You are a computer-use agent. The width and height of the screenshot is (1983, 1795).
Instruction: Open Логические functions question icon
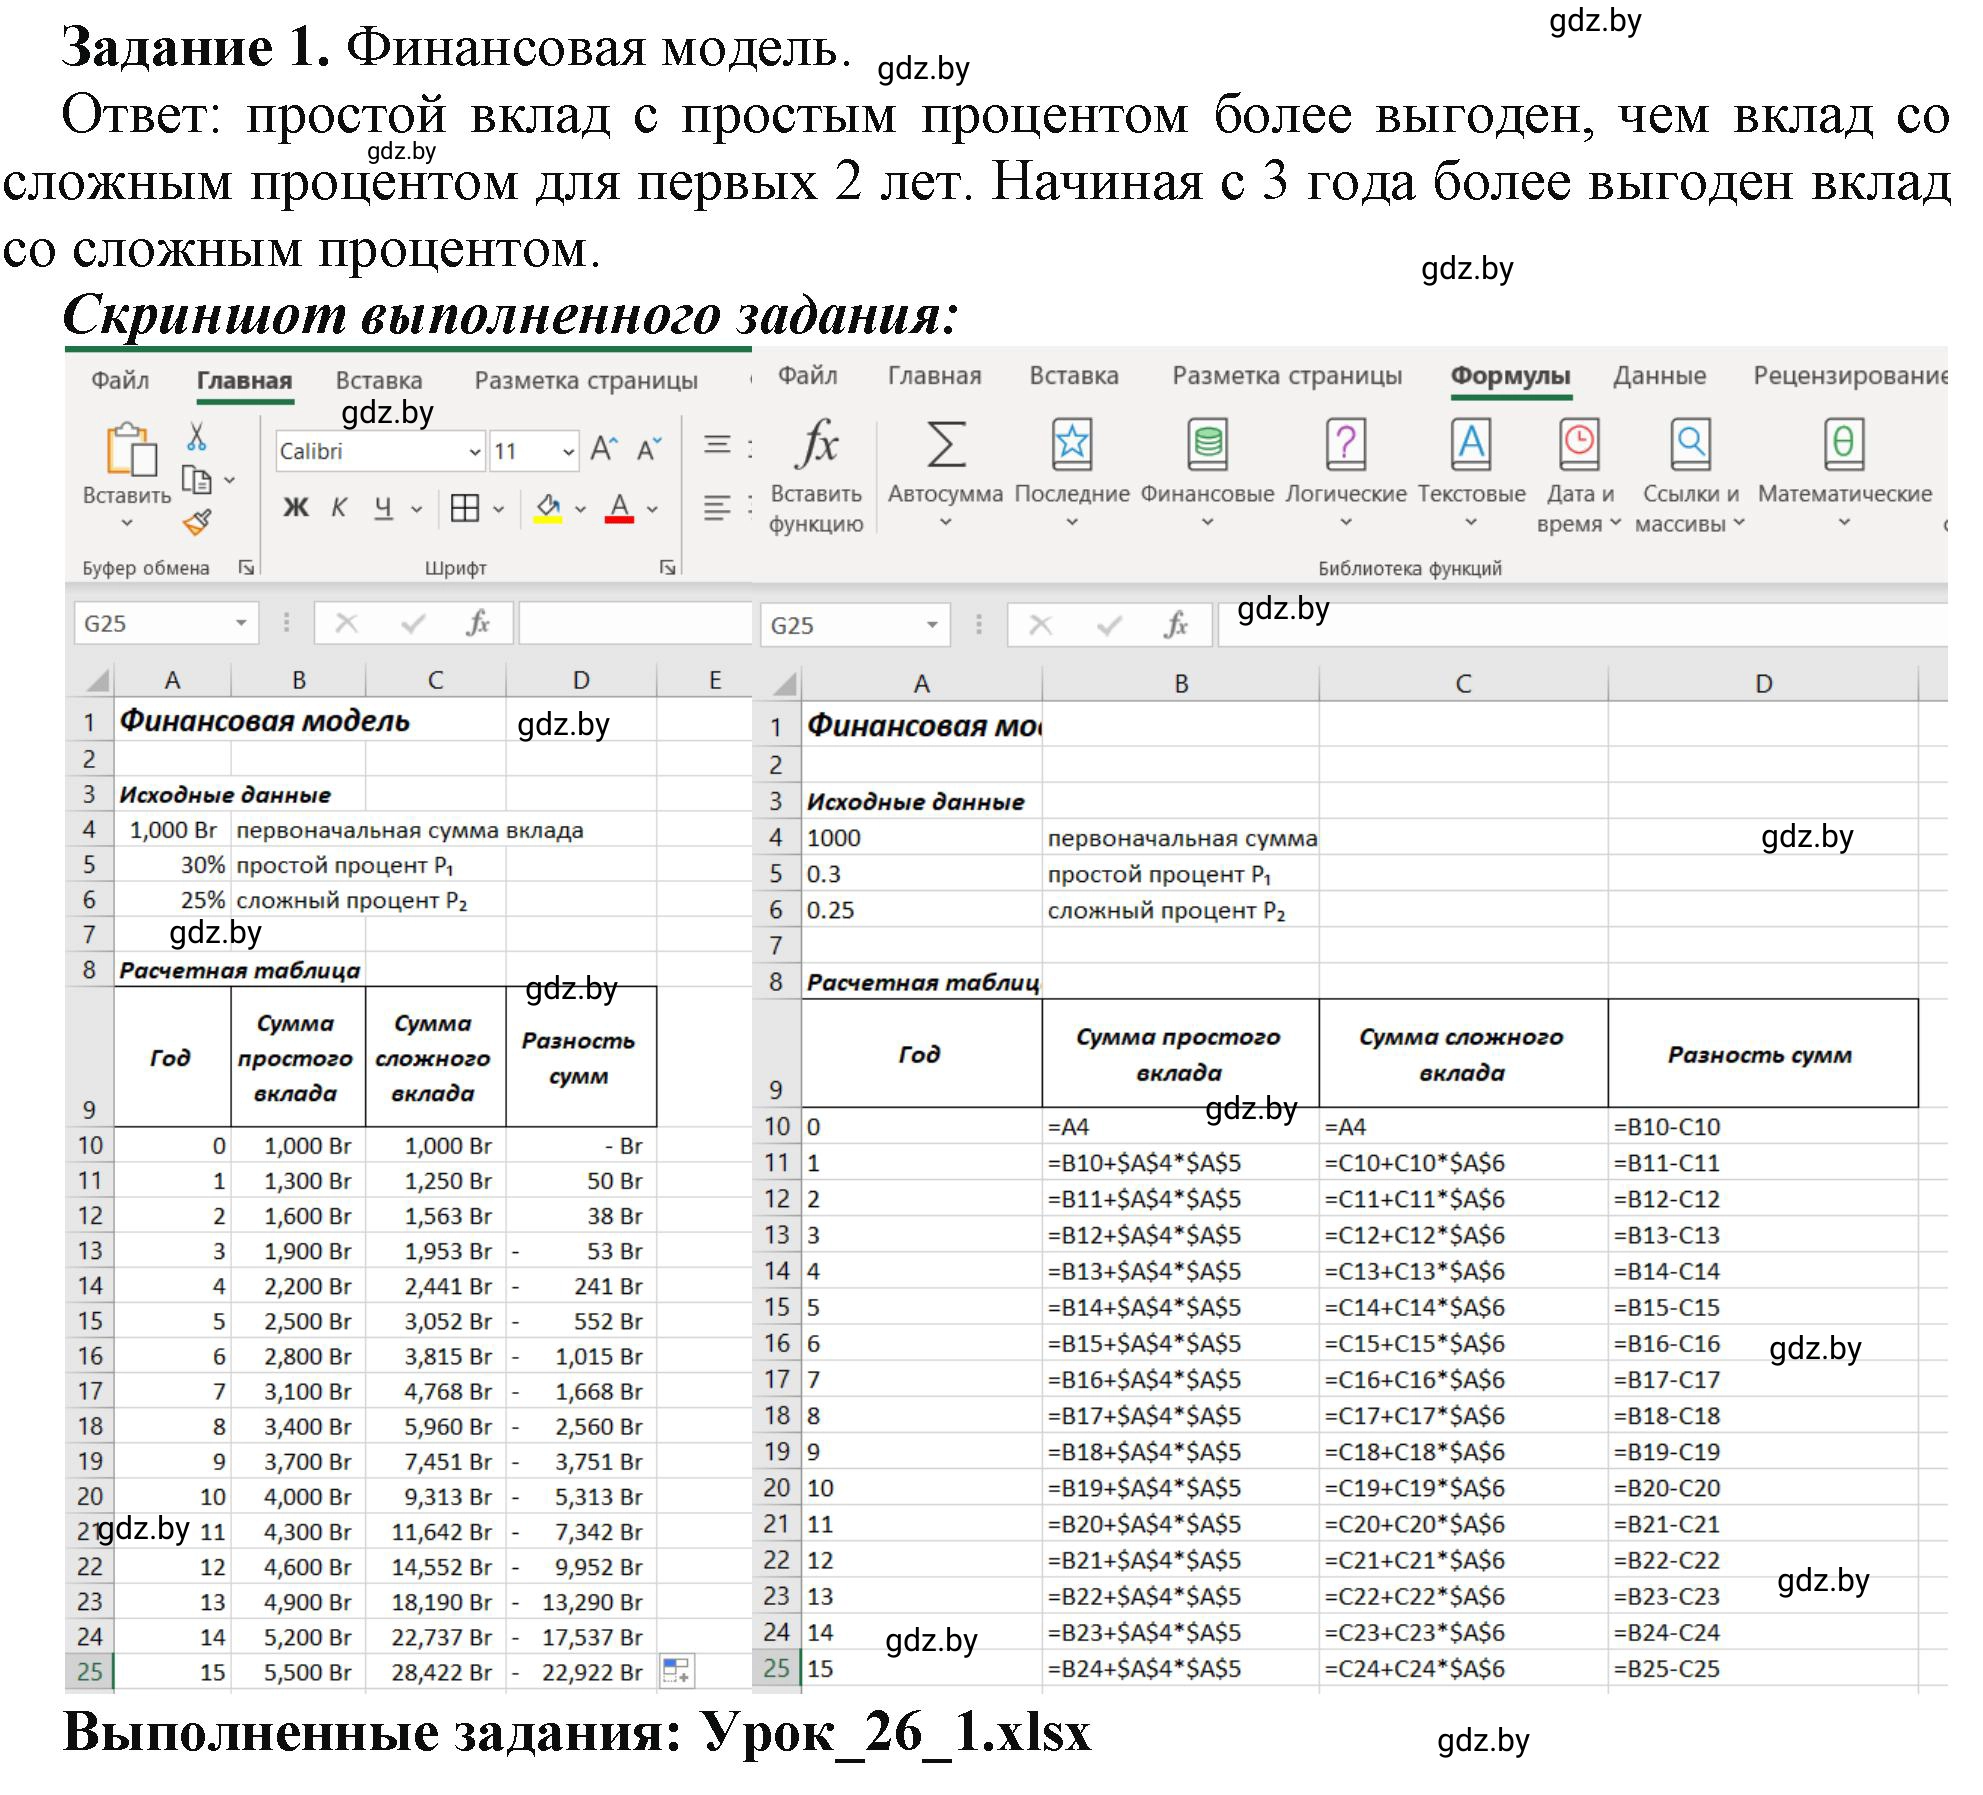[1346, 443]
